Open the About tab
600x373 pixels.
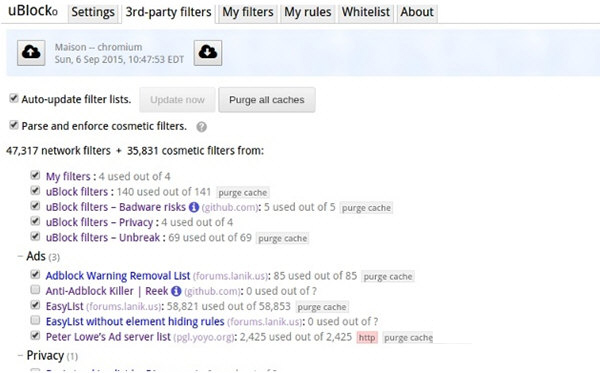pyautogui.click(x=417, y=12)
